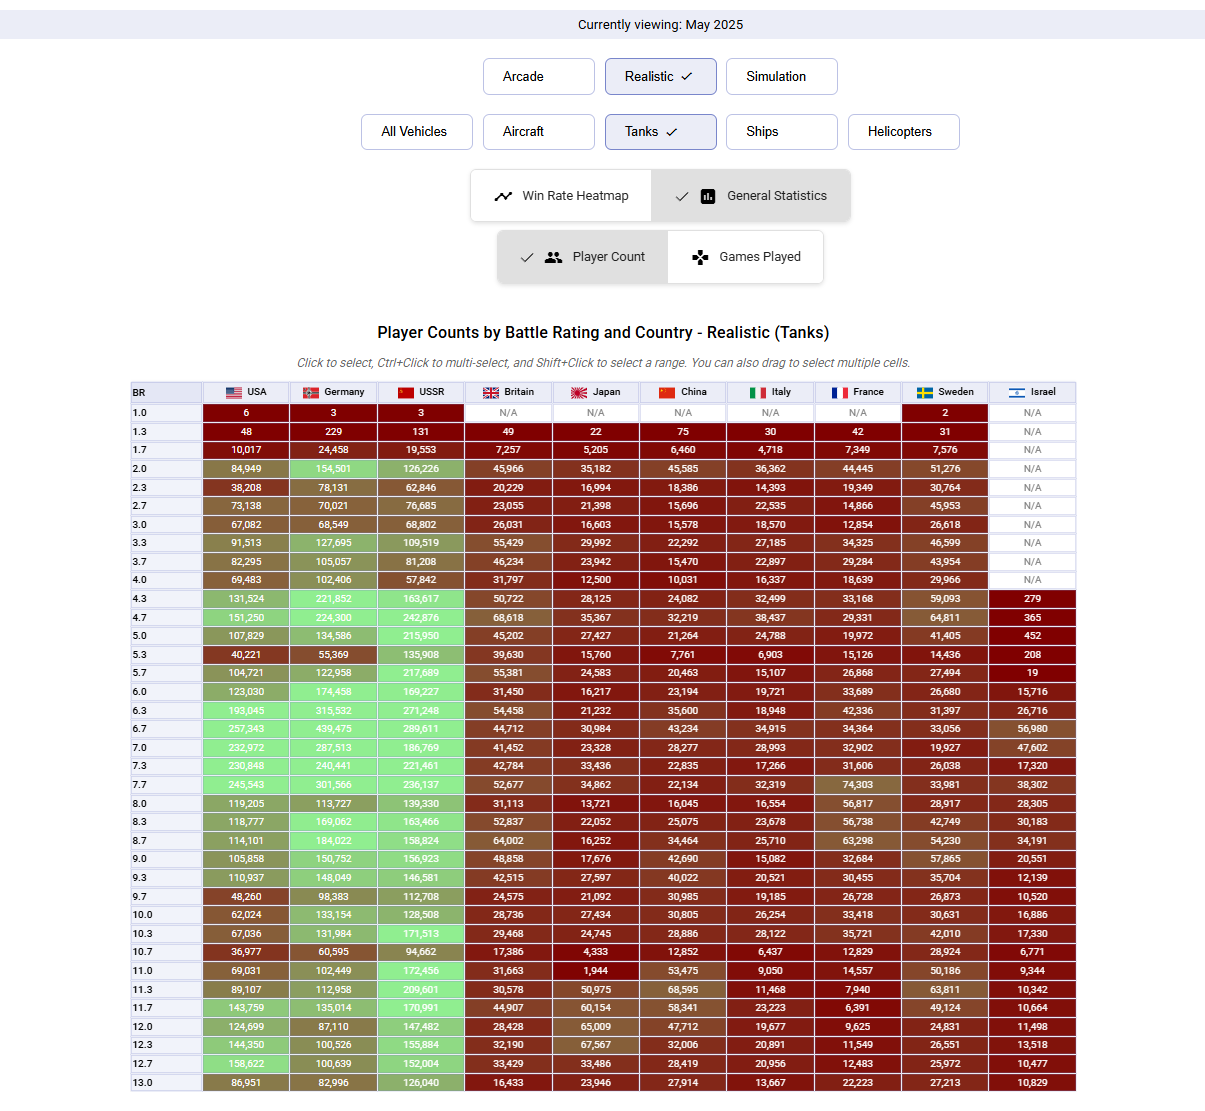The image size is (1205, 1111).
Task: Select Japan cell showing 1,944
Action: click(596, 971)
